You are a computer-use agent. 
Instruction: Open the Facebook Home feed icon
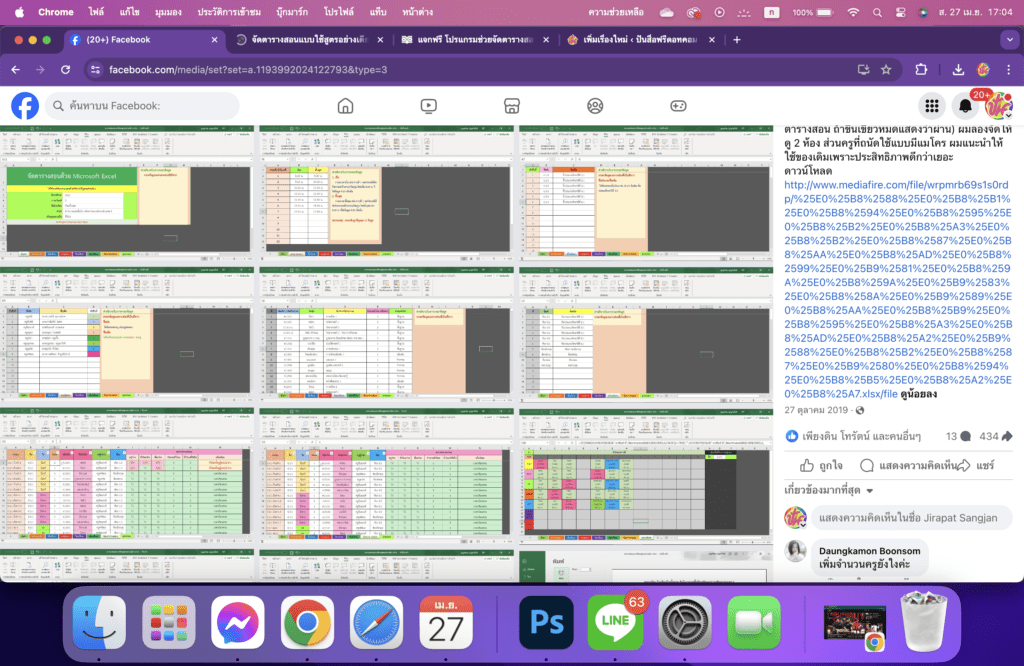(x=345, y=106)
